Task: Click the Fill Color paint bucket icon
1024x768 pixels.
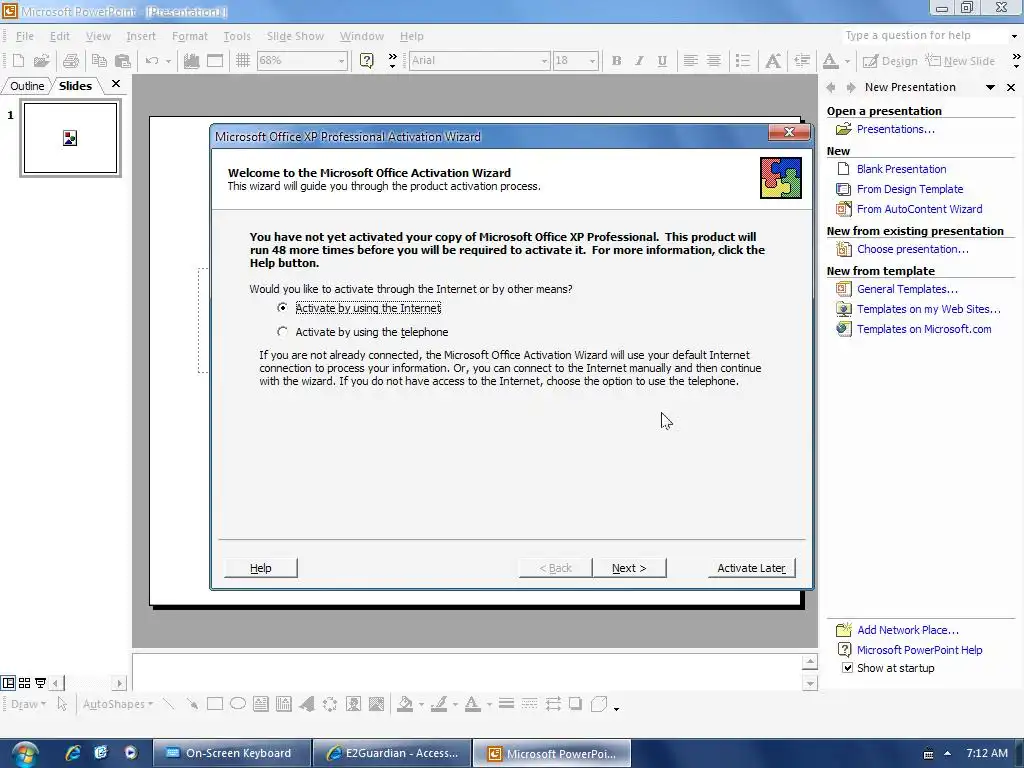Action: (405, 703)
